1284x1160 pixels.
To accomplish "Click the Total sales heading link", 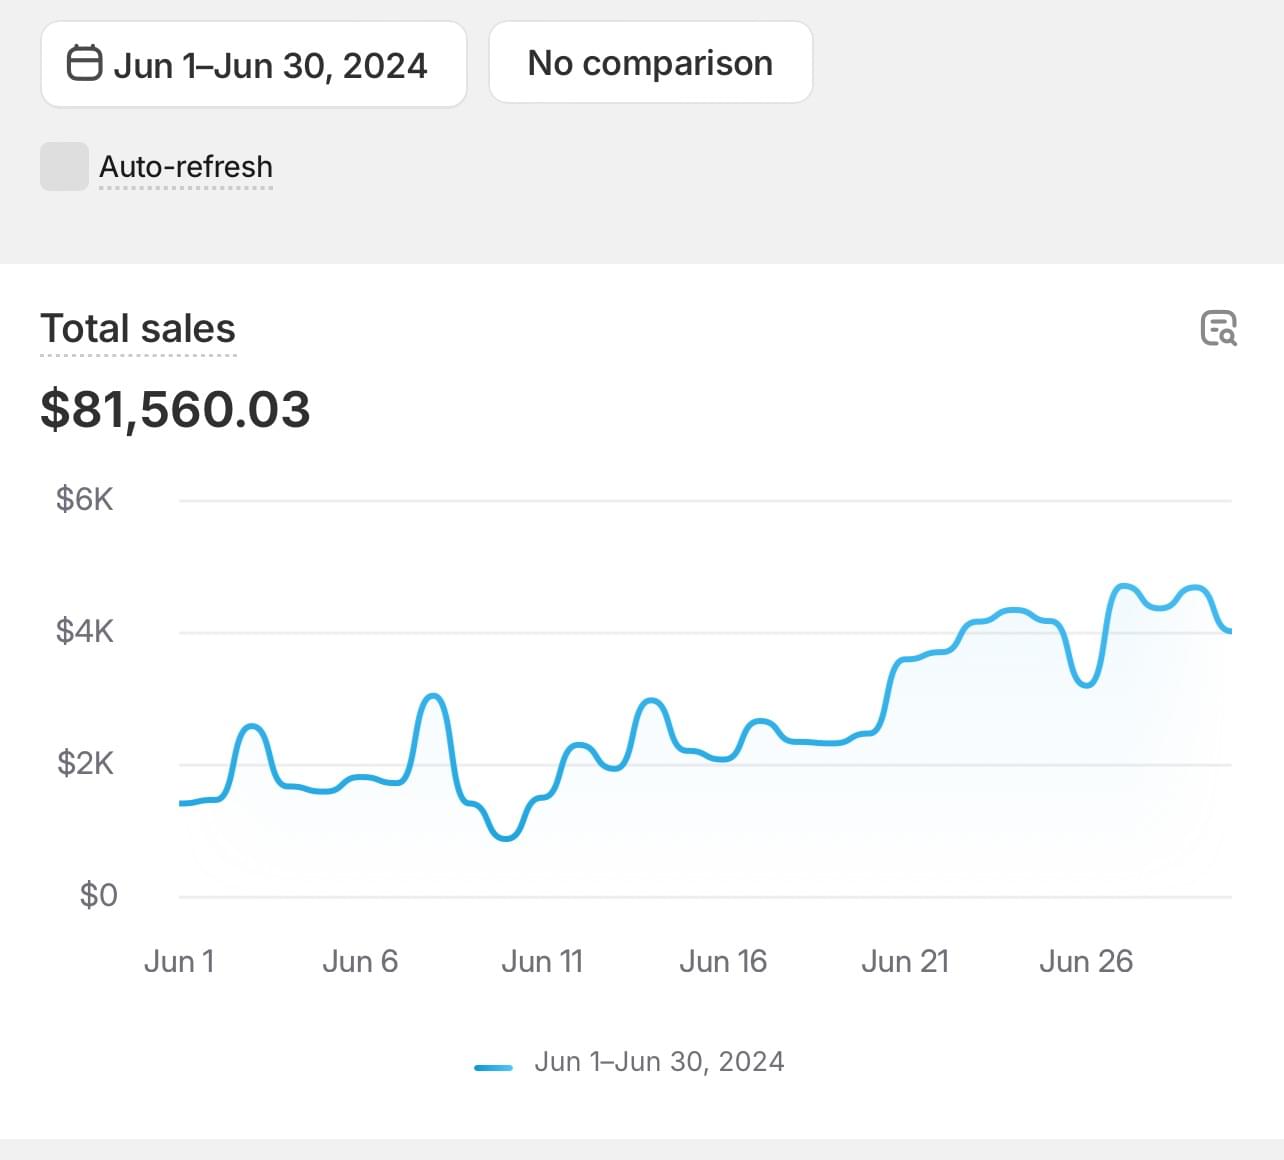I will 138,329.
